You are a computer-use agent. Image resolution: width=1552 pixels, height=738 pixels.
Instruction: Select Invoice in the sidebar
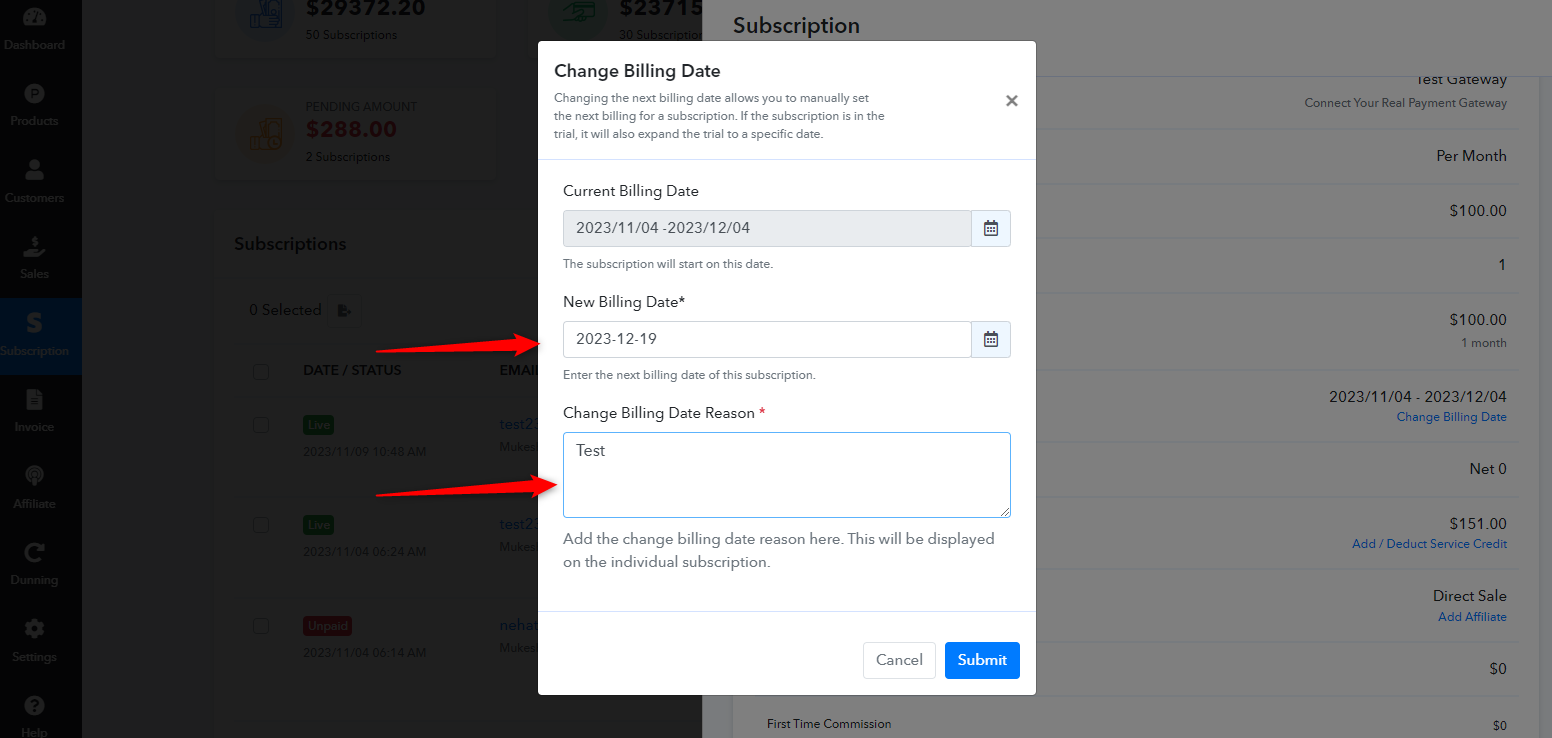tap(34, 411)
